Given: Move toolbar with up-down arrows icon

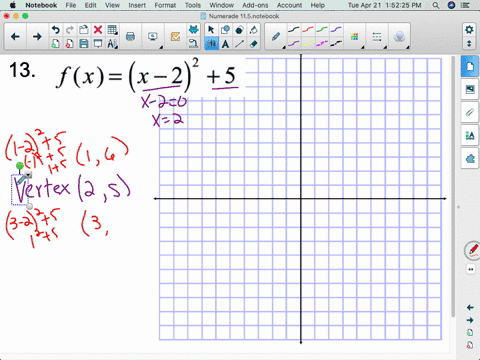Looking at the screenshot, I should coord(469,44).
